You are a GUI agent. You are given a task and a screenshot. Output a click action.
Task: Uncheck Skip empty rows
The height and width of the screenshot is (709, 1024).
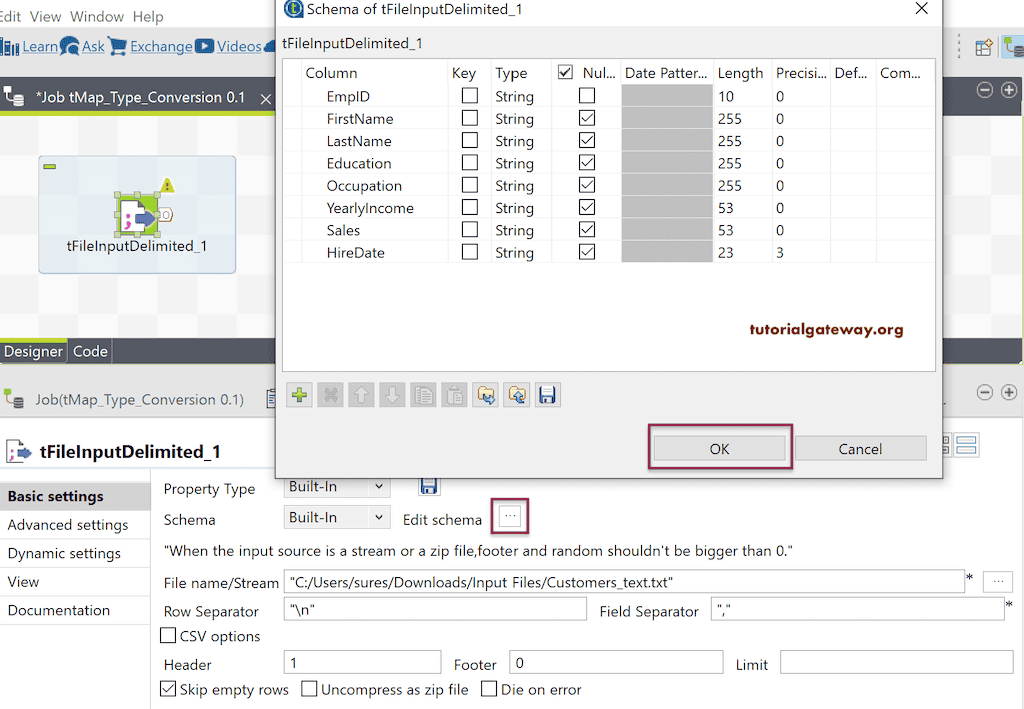168,689
